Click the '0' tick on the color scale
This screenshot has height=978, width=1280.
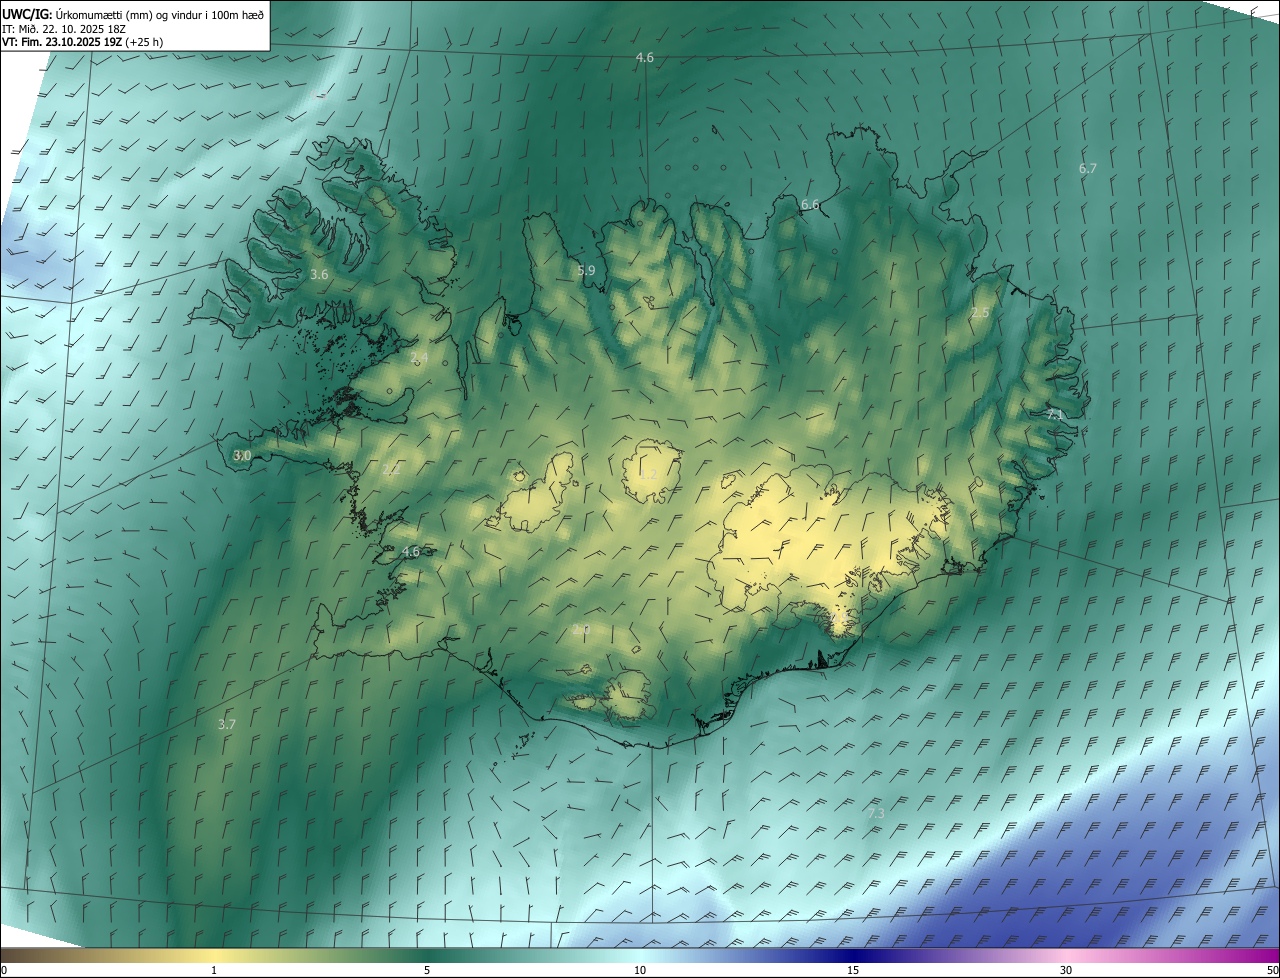click(x=4, y=970)
